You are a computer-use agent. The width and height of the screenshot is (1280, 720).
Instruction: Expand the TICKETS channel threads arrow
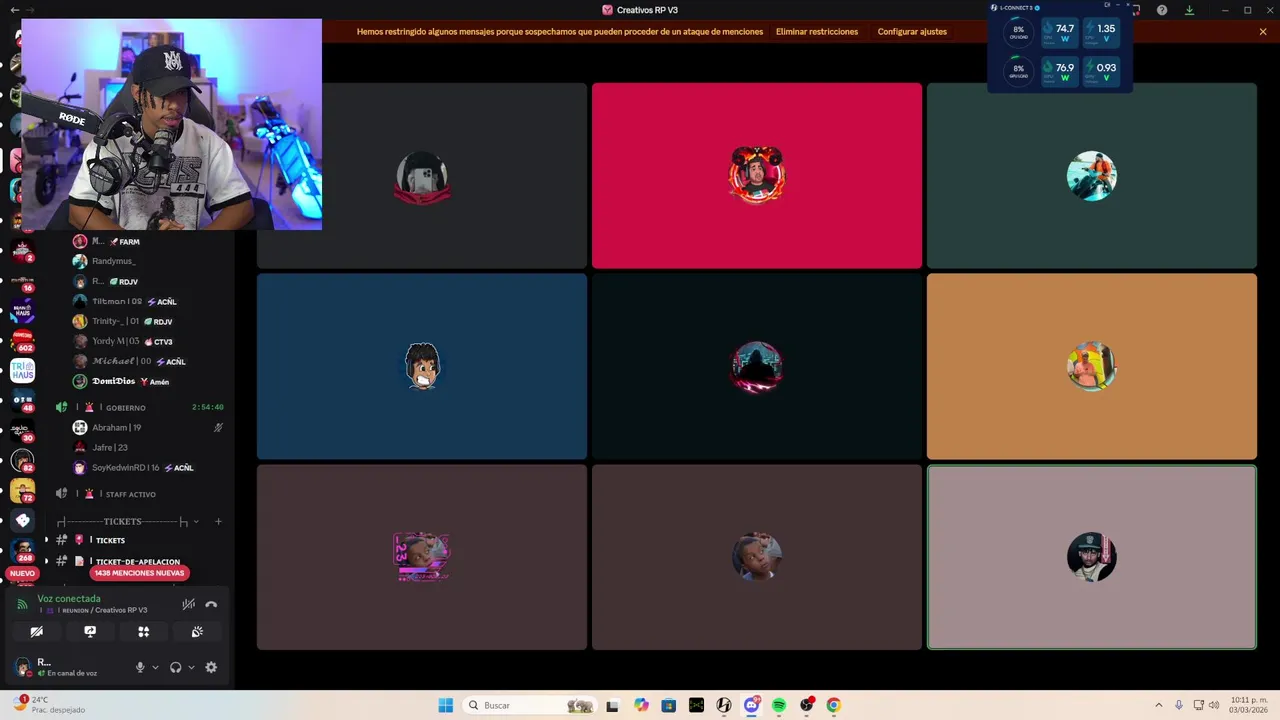[46, 540]
